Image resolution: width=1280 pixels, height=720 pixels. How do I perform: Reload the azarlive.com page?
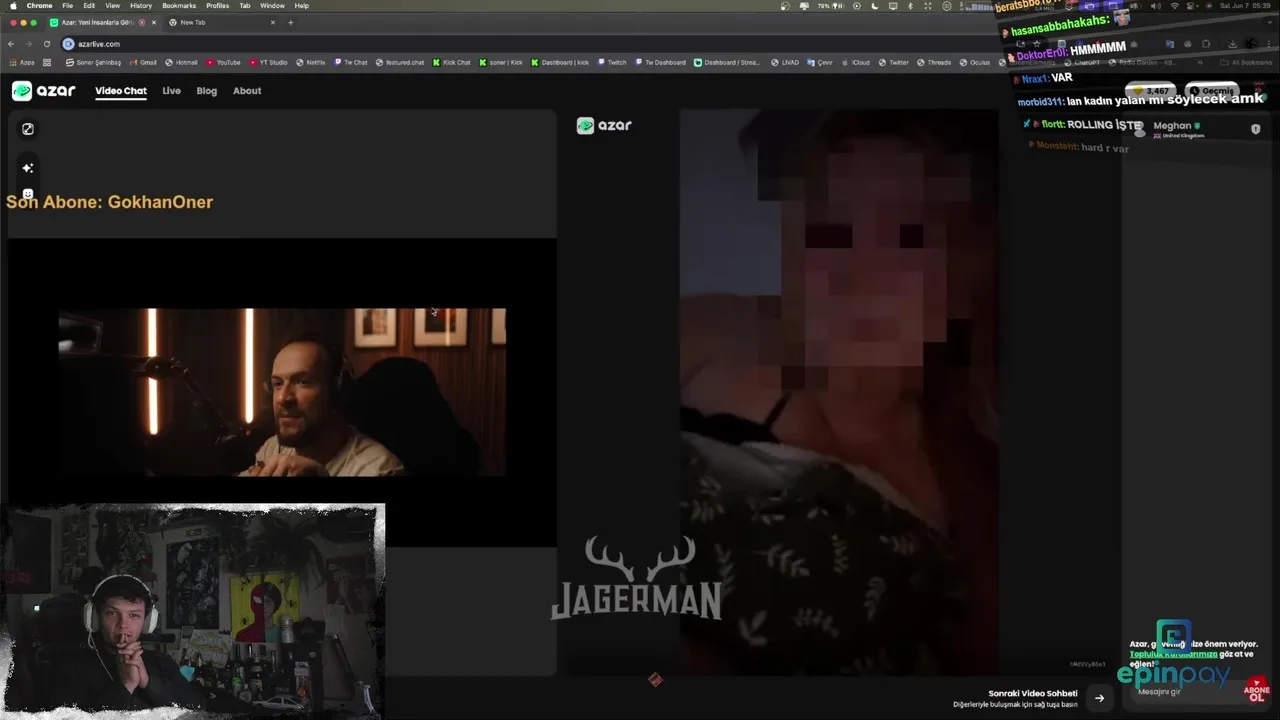[x=46, y=44]
